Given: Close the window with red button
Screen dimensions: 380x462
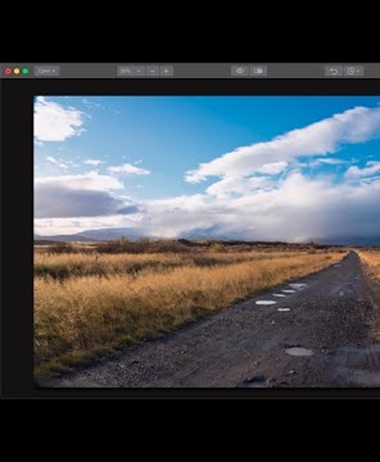Looking at the screenshot, I should [8, 71].
